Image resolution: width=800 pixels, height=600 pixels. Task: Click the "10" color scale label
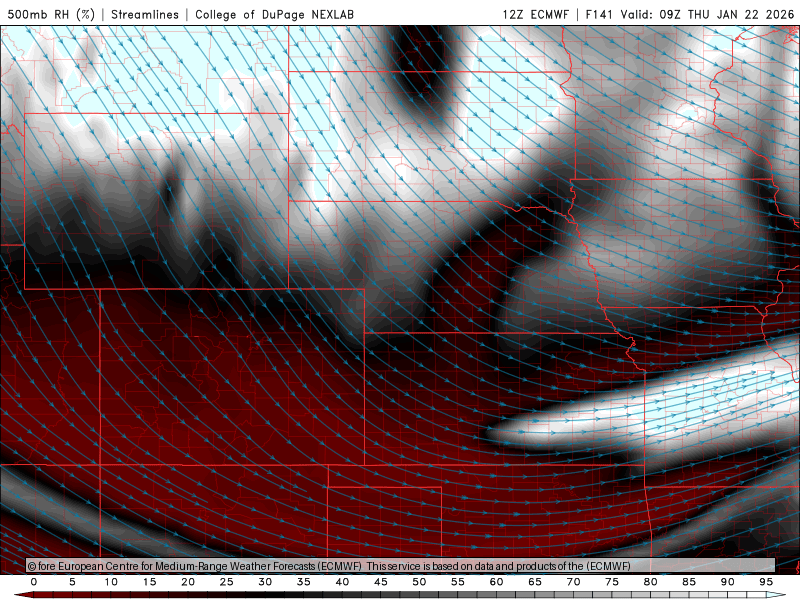111,582
